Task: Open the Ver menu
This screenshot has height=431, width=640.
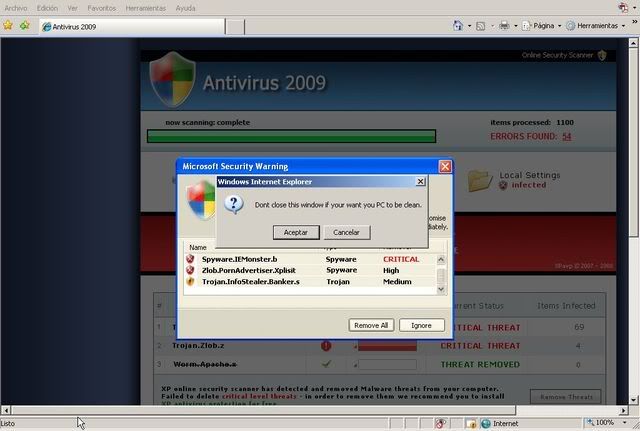Action: (x=72, y=8)
